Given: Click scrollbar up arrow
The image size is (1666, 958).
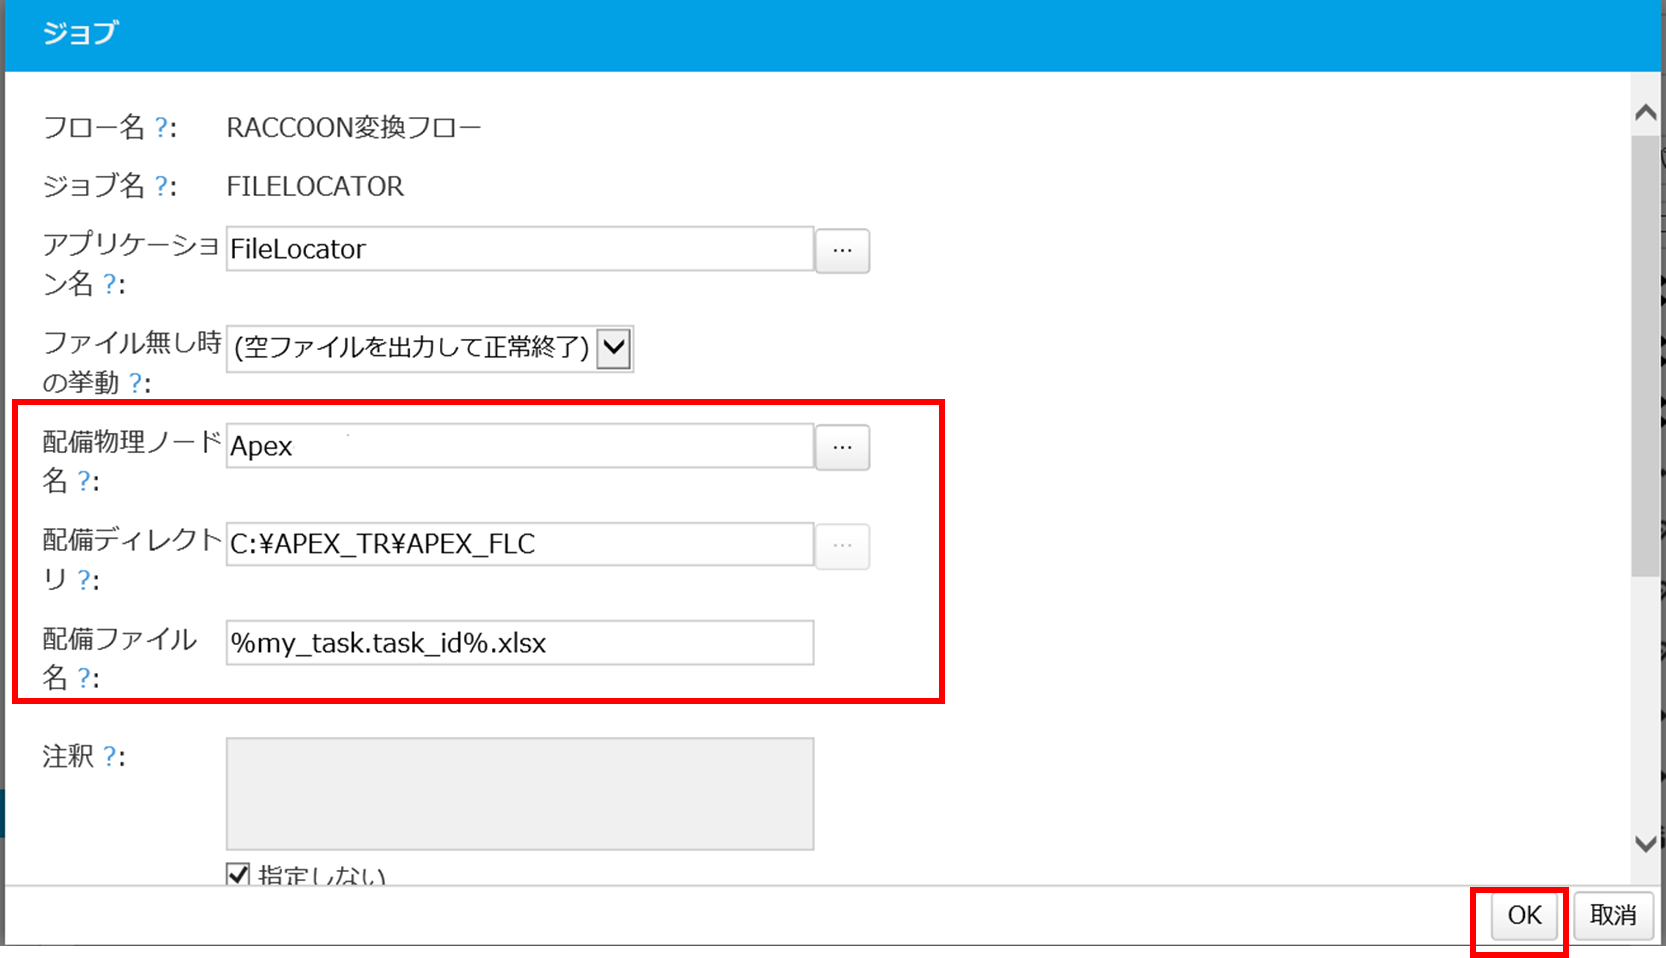Looking at the screenshot, I should point(1645,113).
